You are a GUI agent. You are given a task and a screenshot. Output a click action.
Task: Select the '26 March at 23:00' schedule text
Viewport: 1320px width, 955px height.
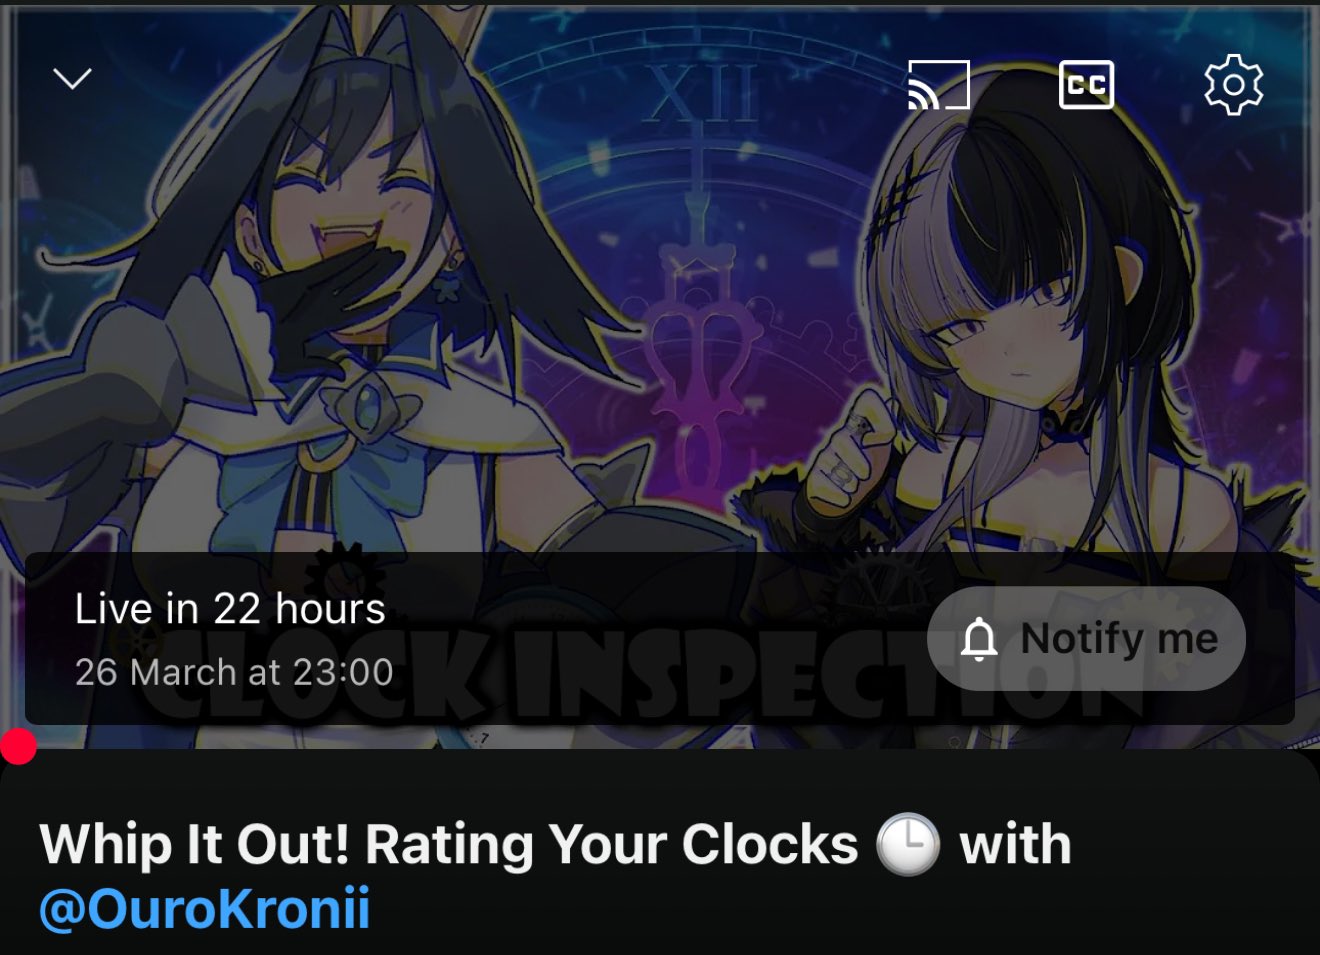pyautogui.click(x=234, y=672)
